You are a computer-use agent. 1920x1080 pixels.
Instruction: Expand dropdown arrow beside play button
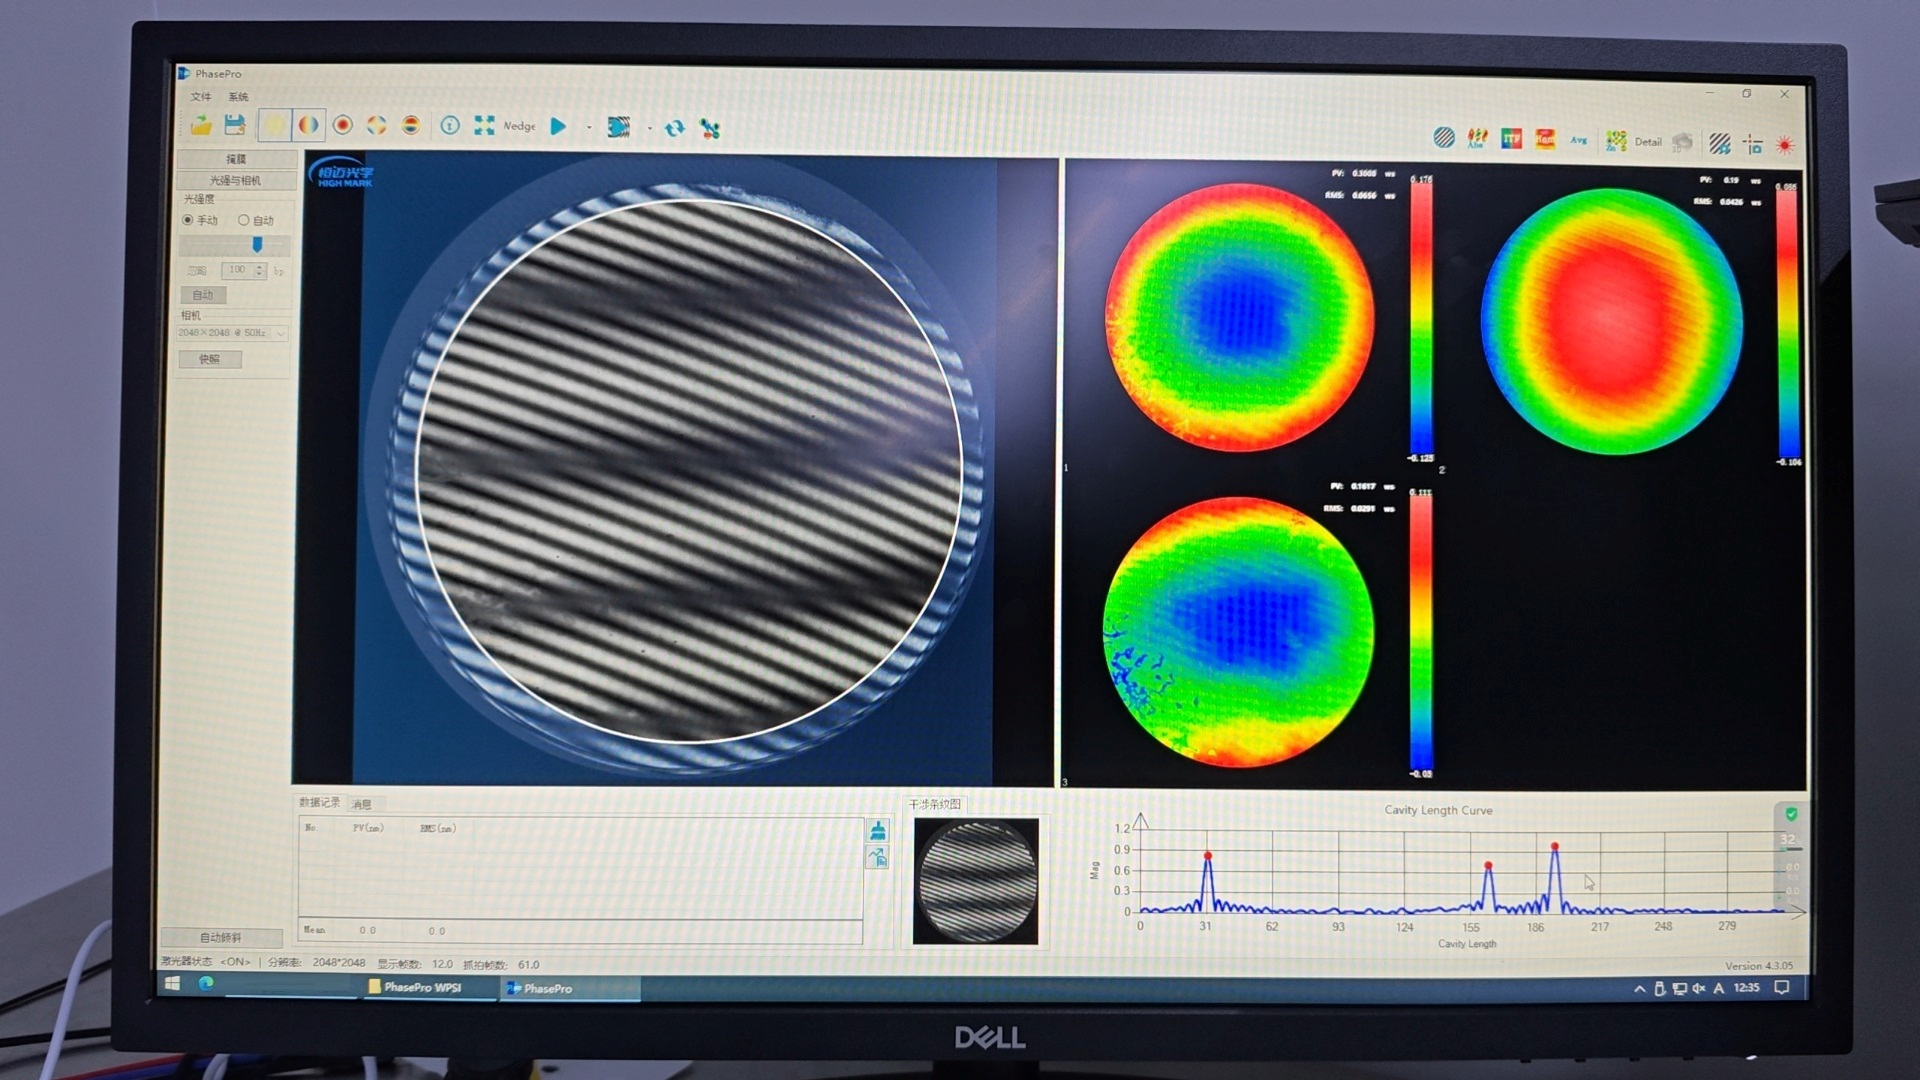(588, 128)
